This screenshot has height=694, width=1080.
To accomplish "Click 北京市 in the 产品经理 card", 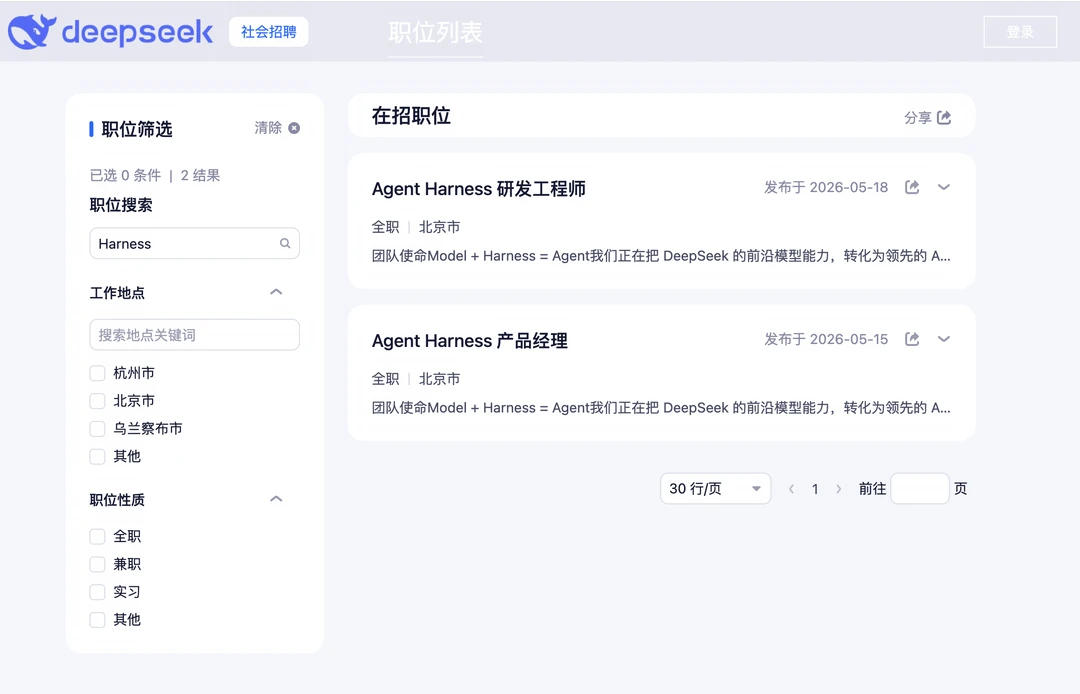I will point(439,379).
